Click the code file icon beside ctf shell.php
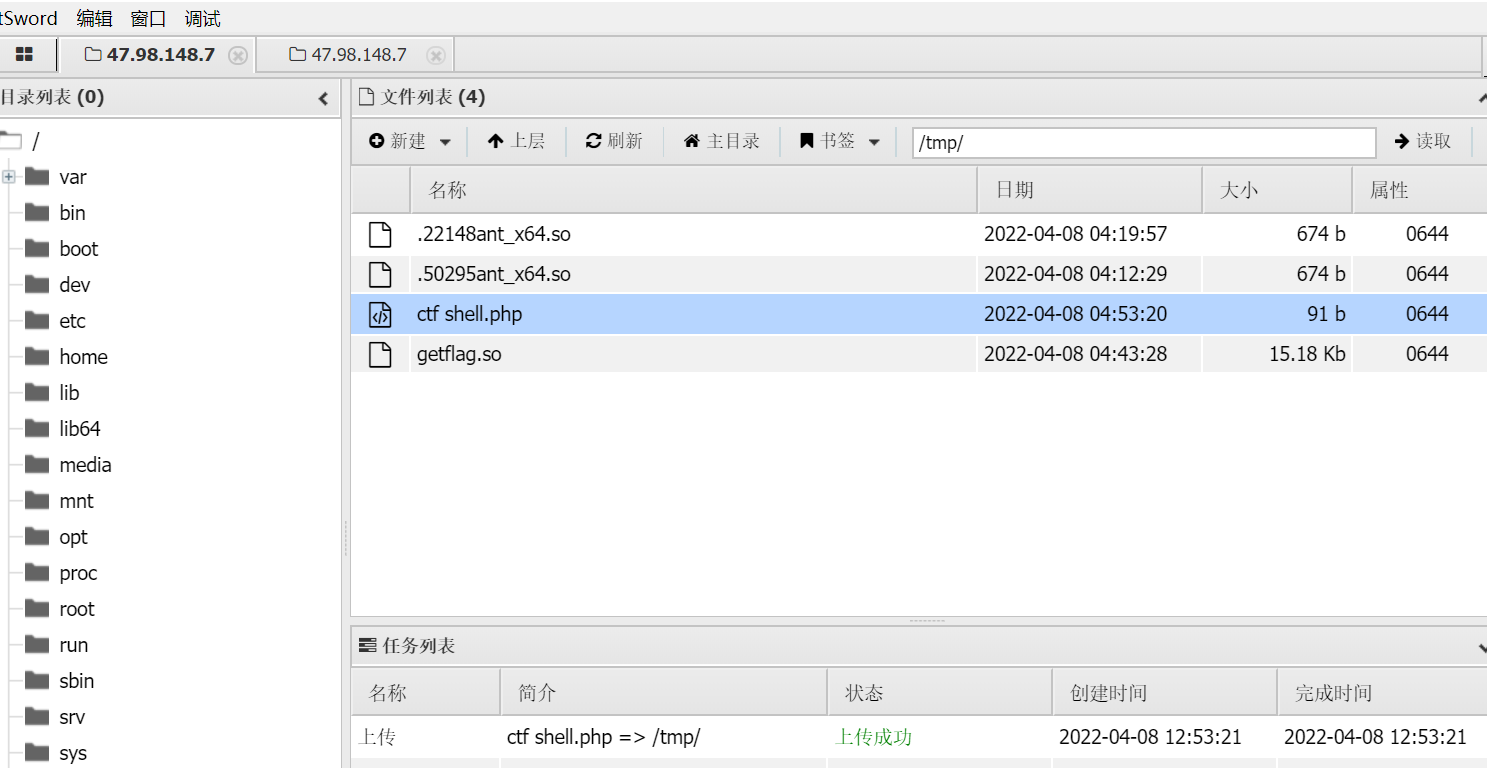This screenshot has width=1487, height=768. point(381,313)
